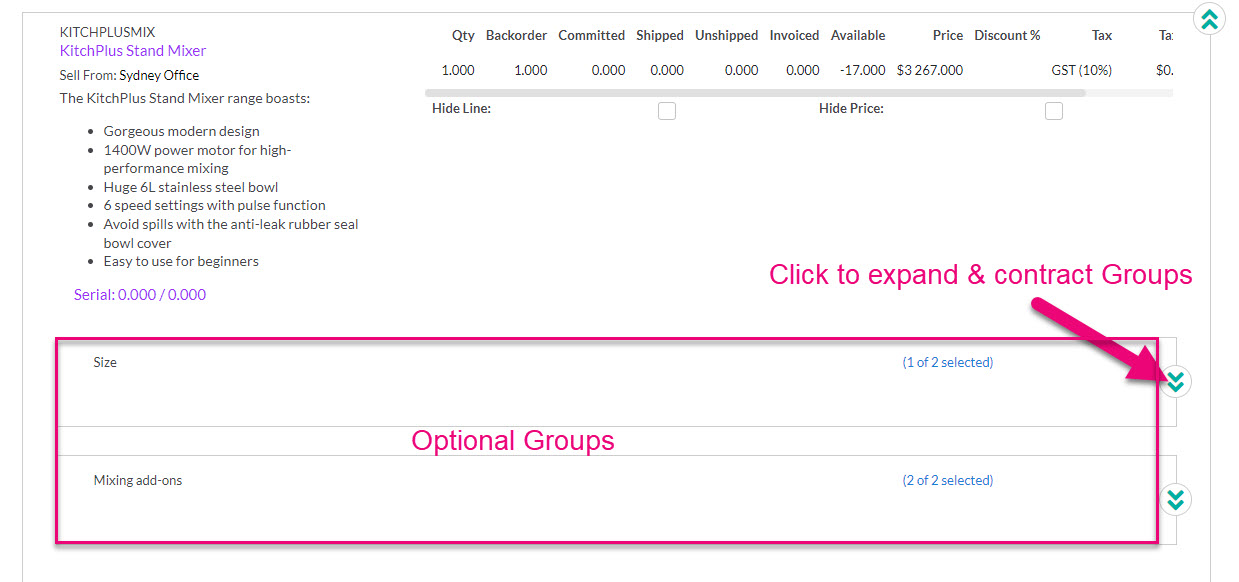Click the Invoiced column header
The width and height of the screenshot is (1239, 582).
(795, 36)
